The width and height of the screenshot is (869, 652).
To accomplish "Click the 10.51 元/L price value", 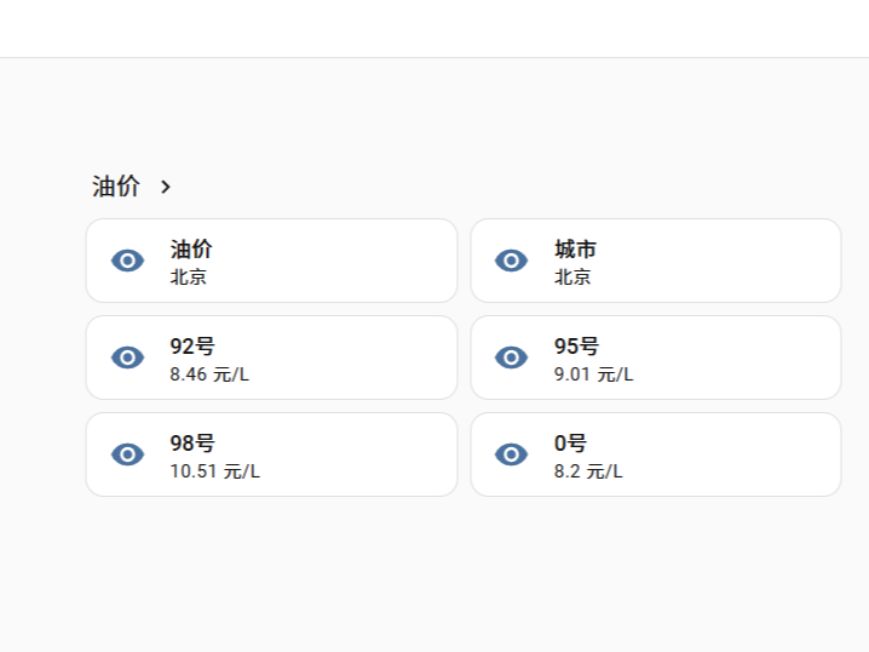I will click(214, 472).
